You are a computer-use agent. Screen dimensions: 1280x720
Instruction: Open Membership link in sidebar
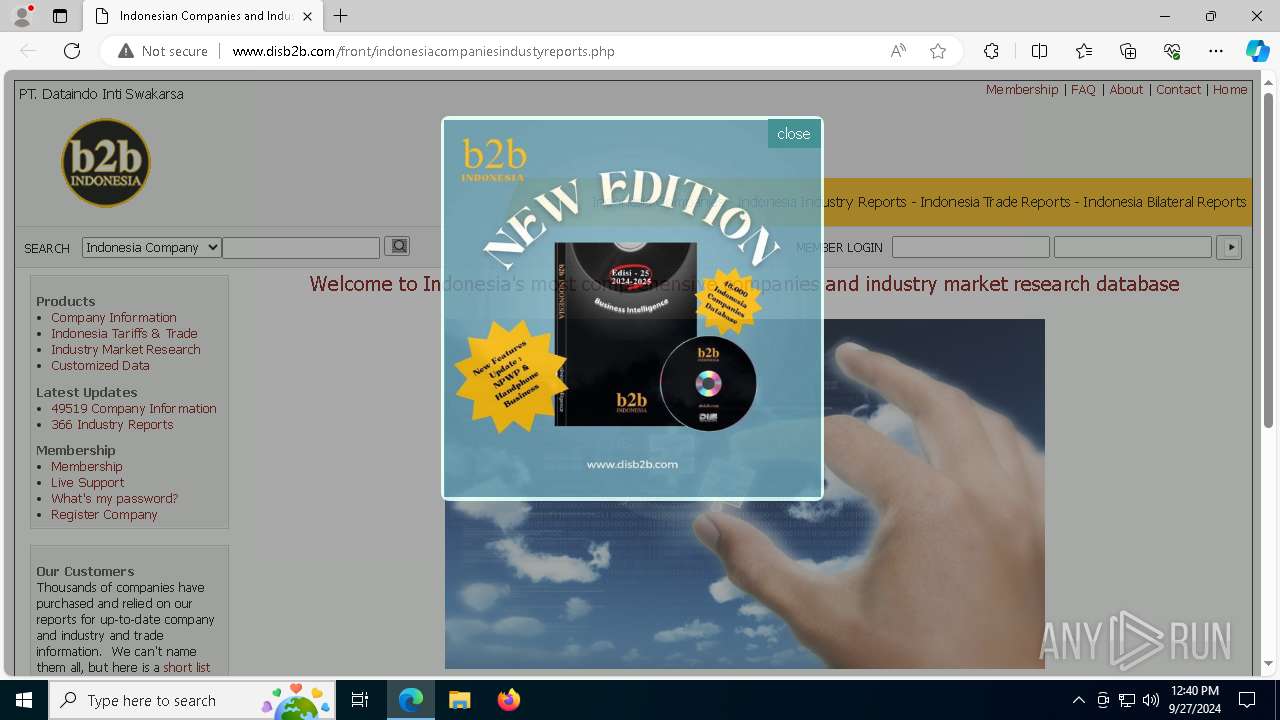(x=87, y=466)
